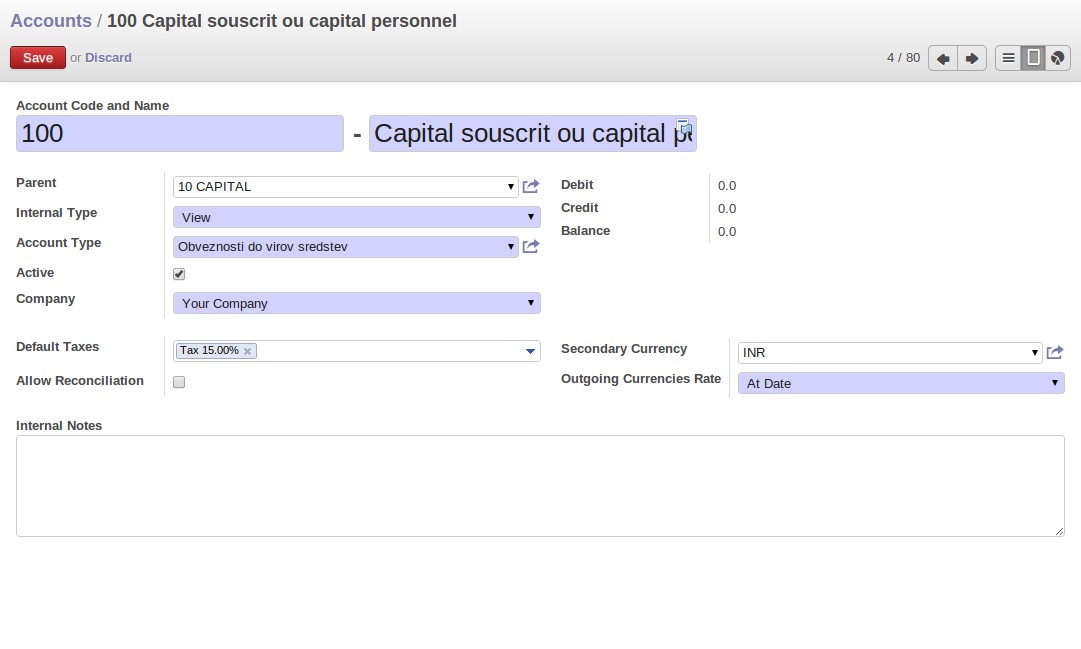Go to the previous account record
Screen dimensions: 1081x649
pos(942,58)
